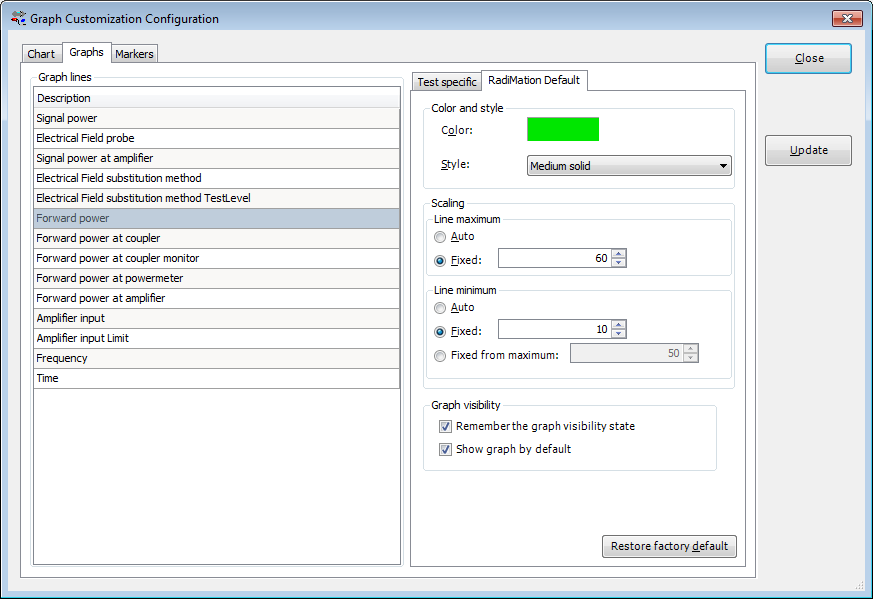Select Forward power at amplifier row
Viewport: 873px width, 599px height.
(217, 298)
